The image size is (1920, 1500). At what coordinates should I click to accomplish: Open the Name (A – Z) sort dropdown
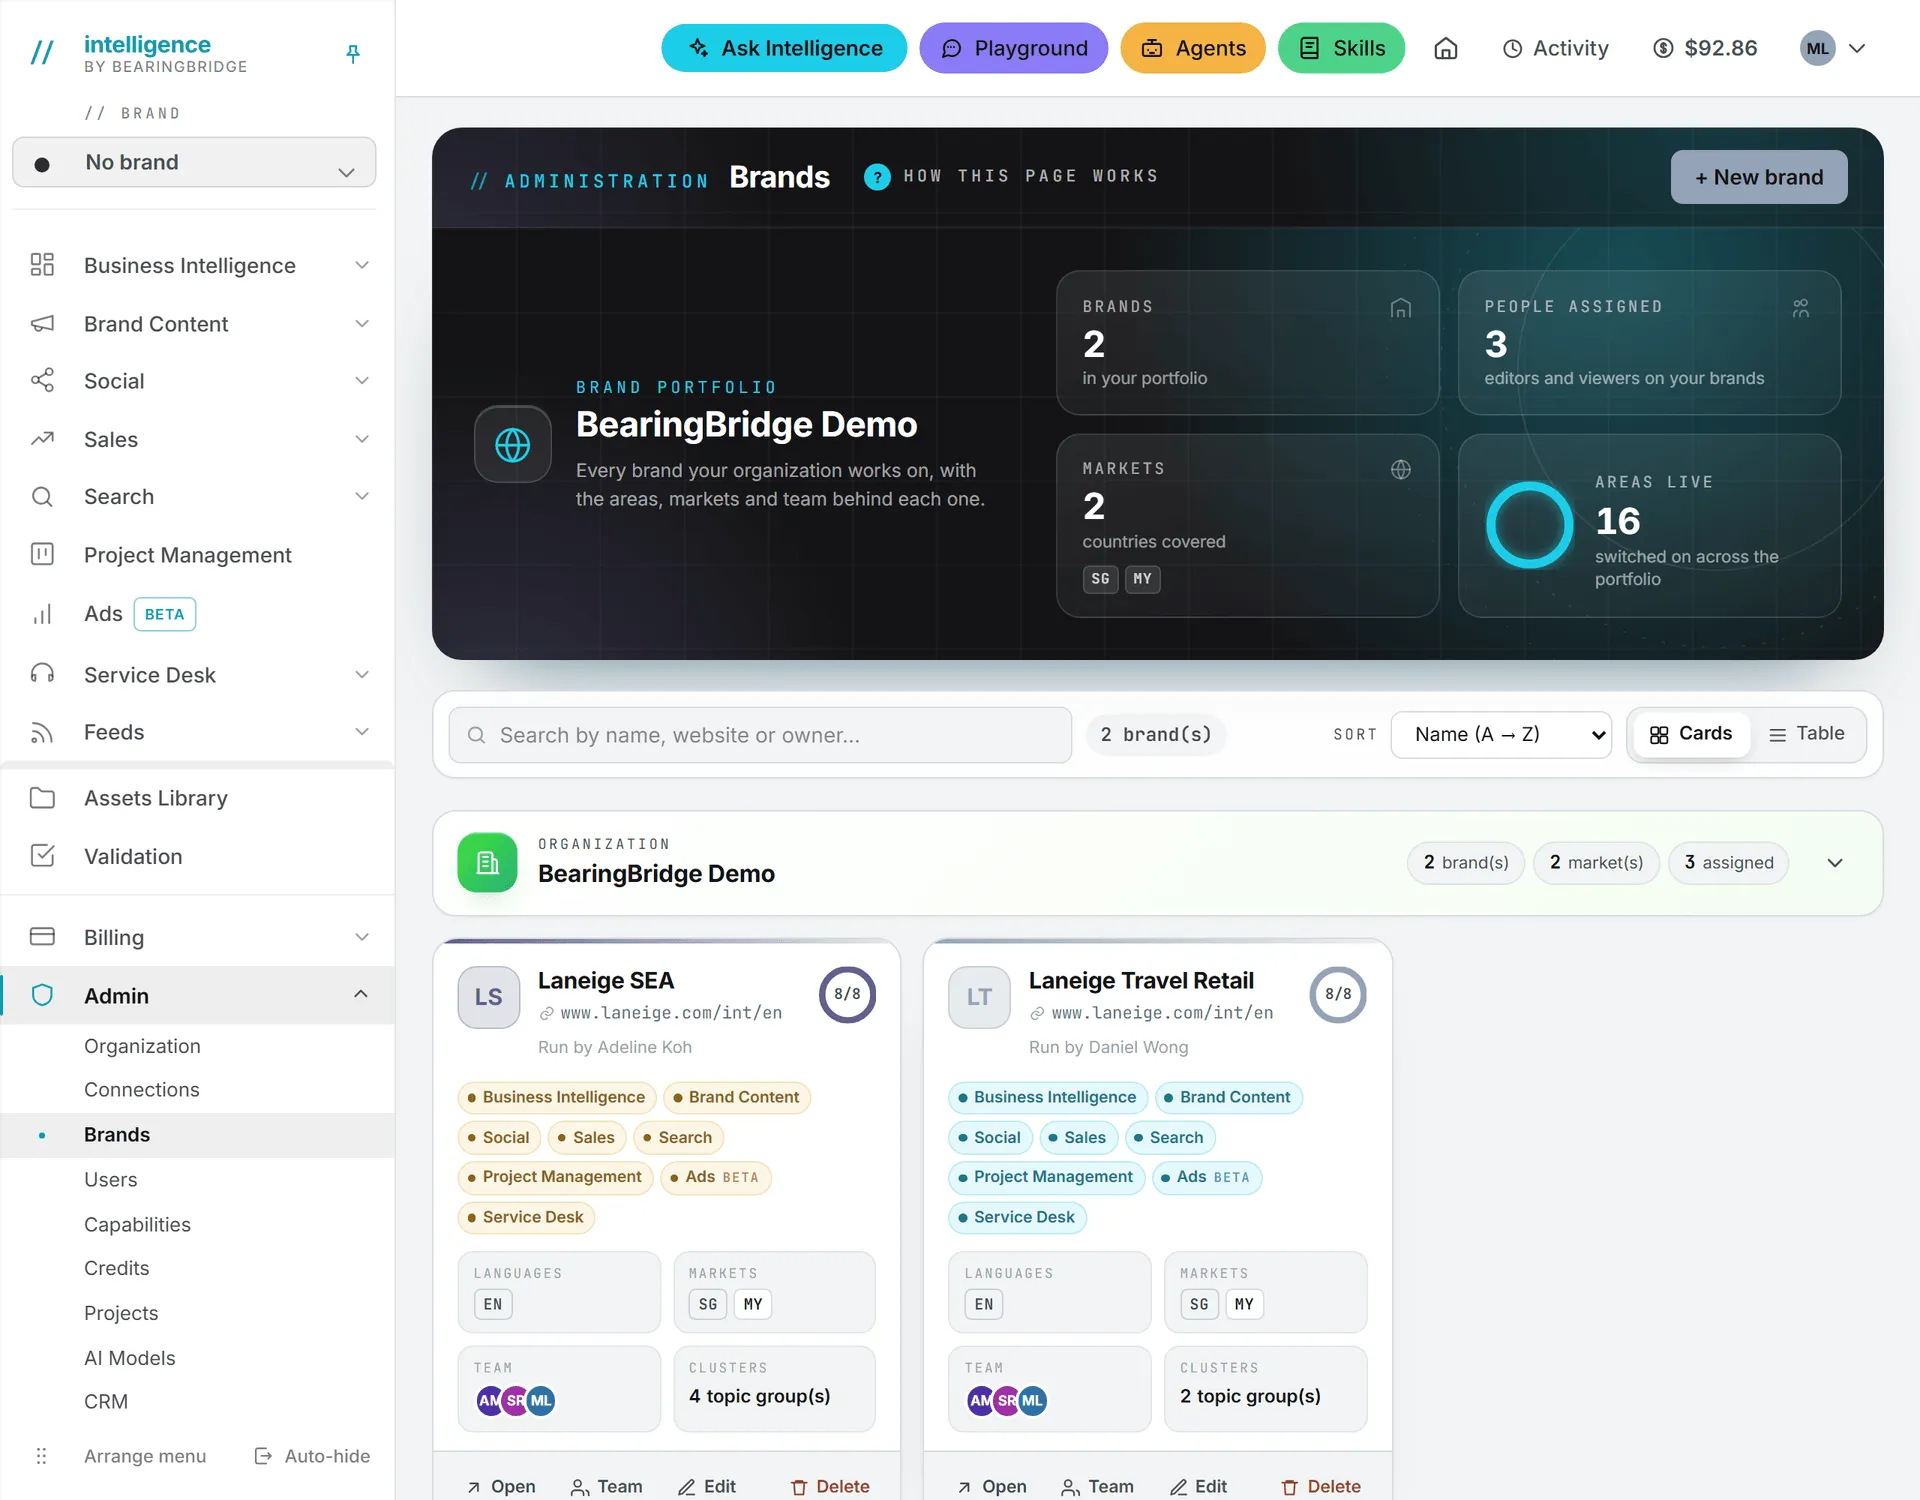click(1501, 735)
